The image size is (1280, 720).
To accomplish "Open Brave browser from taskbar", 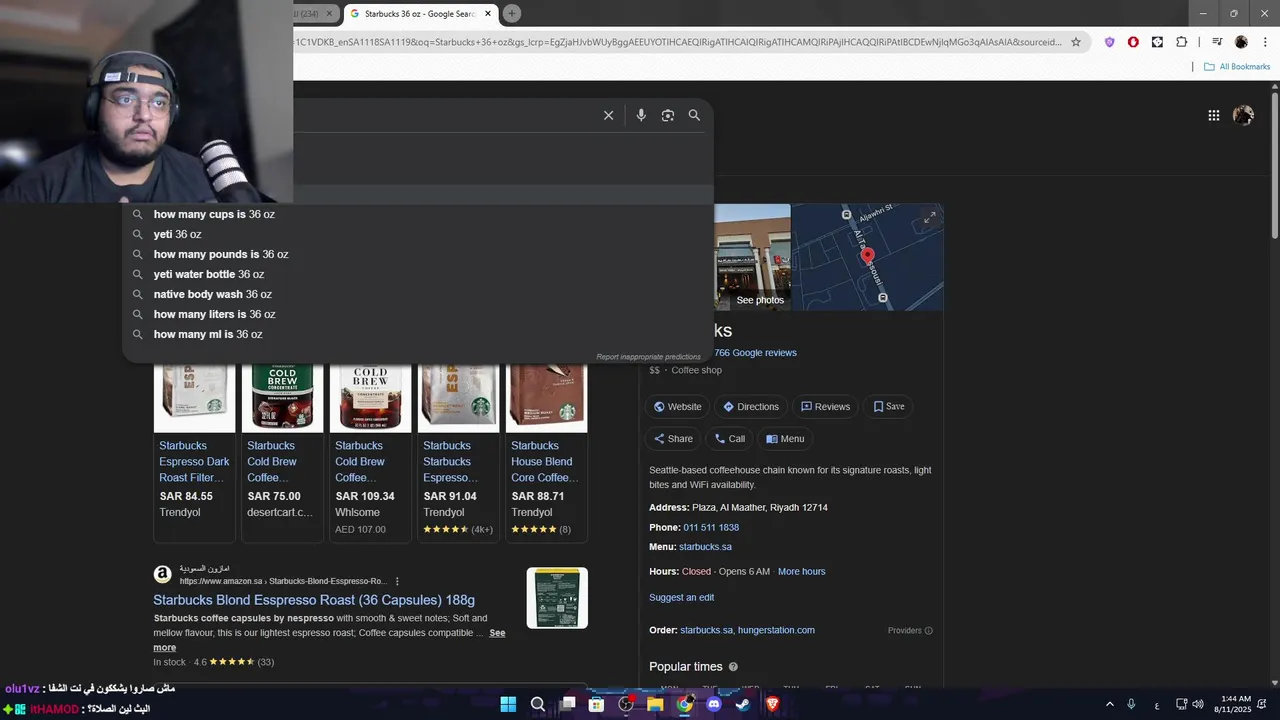I will (772, 704).
